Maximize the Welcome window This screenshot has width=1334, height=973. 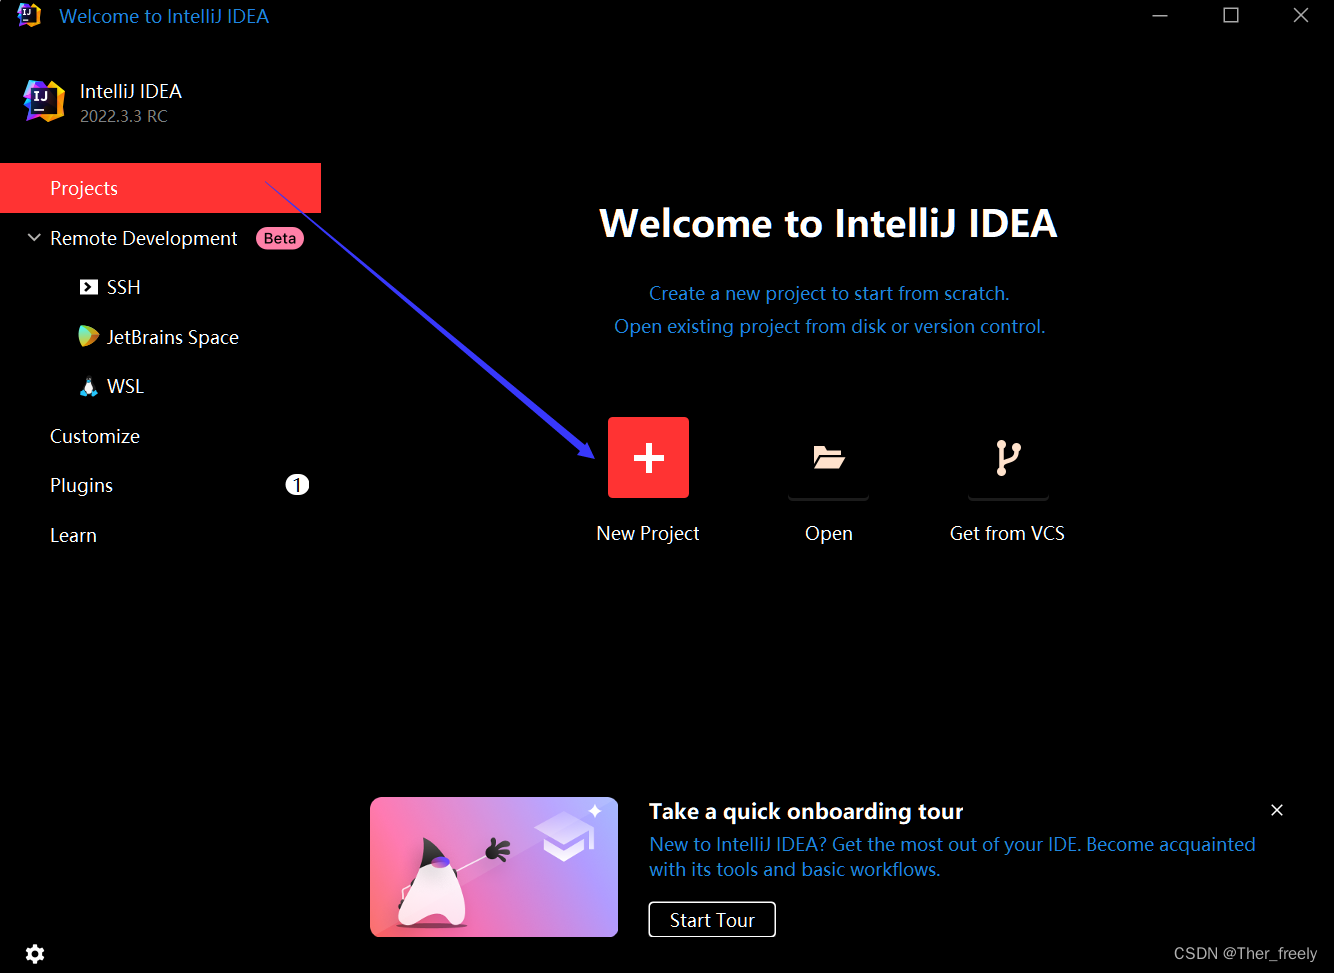(1231, 16)
